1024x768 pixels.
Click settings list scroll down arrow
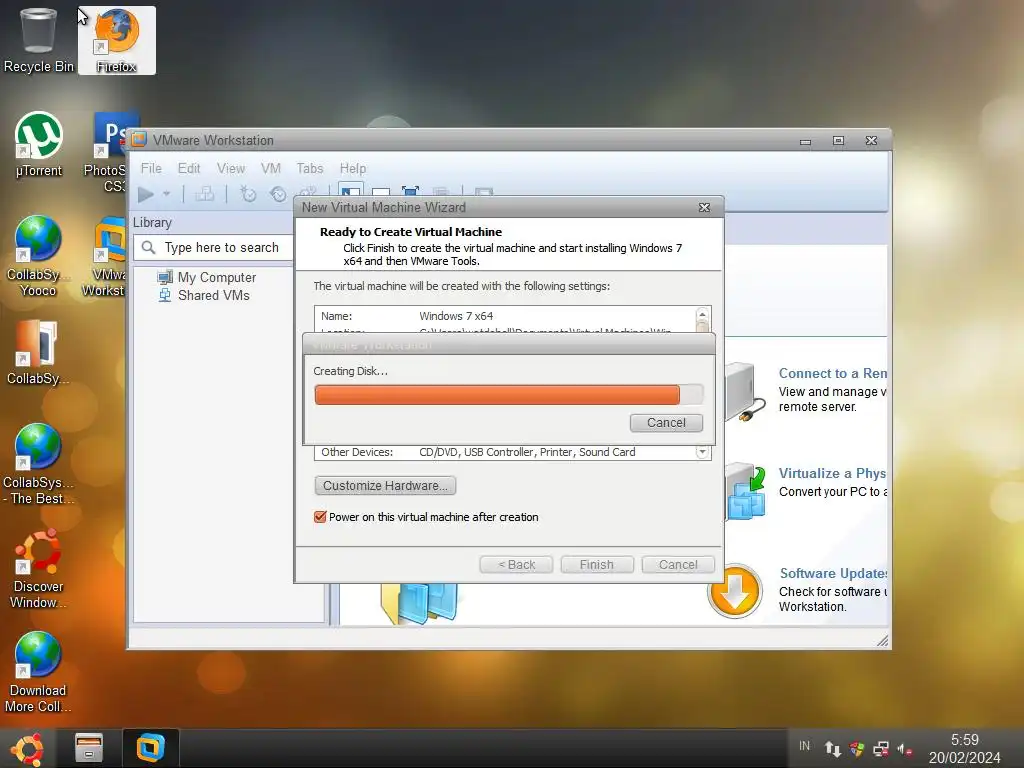(x=702, y=452)
